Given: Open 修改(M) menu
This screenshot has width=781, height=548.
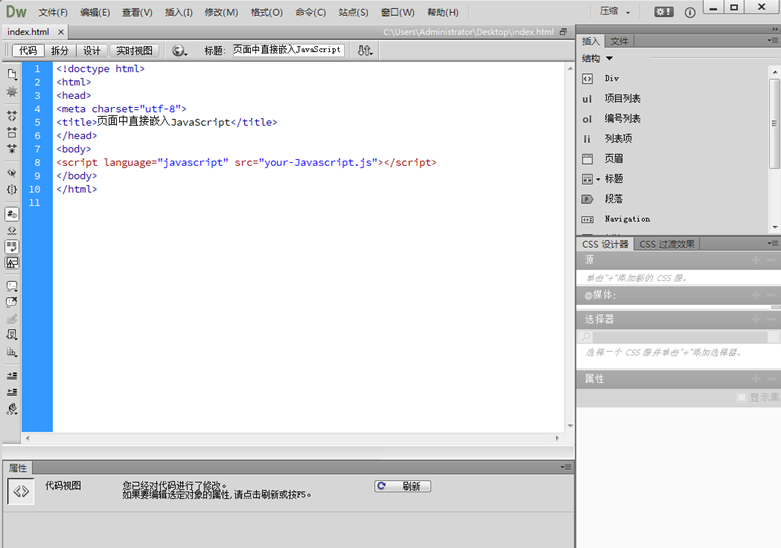Looking at the screenshot, I should tap(221, 12).
